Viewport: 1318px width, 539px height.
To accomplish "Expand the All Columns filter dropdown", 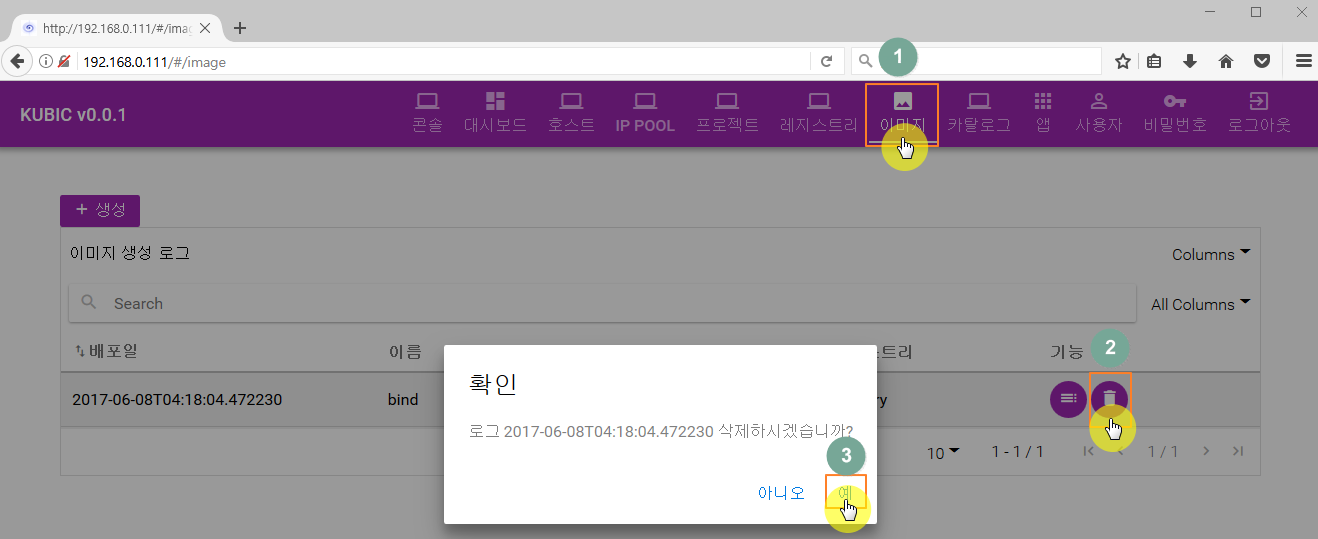I will click(x=1201, y=304).
